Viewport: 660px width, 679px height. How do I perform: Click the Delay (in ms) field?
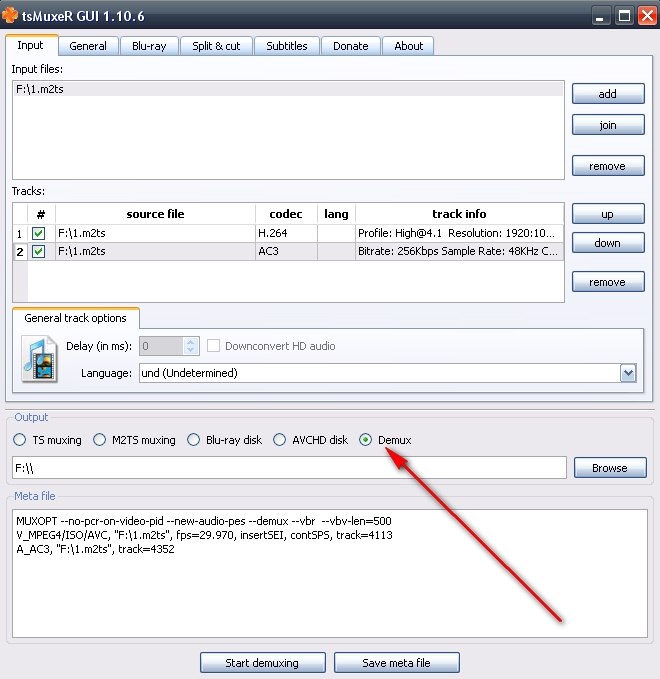(161, 346)
